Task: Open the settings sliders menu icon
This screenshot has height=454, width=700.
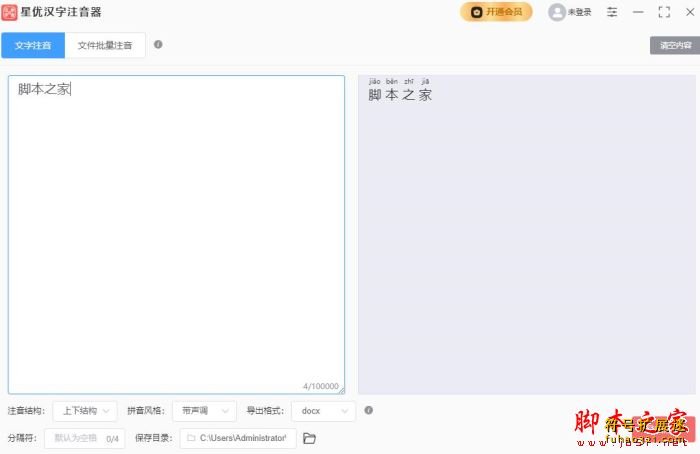Action: pos(612,12)
